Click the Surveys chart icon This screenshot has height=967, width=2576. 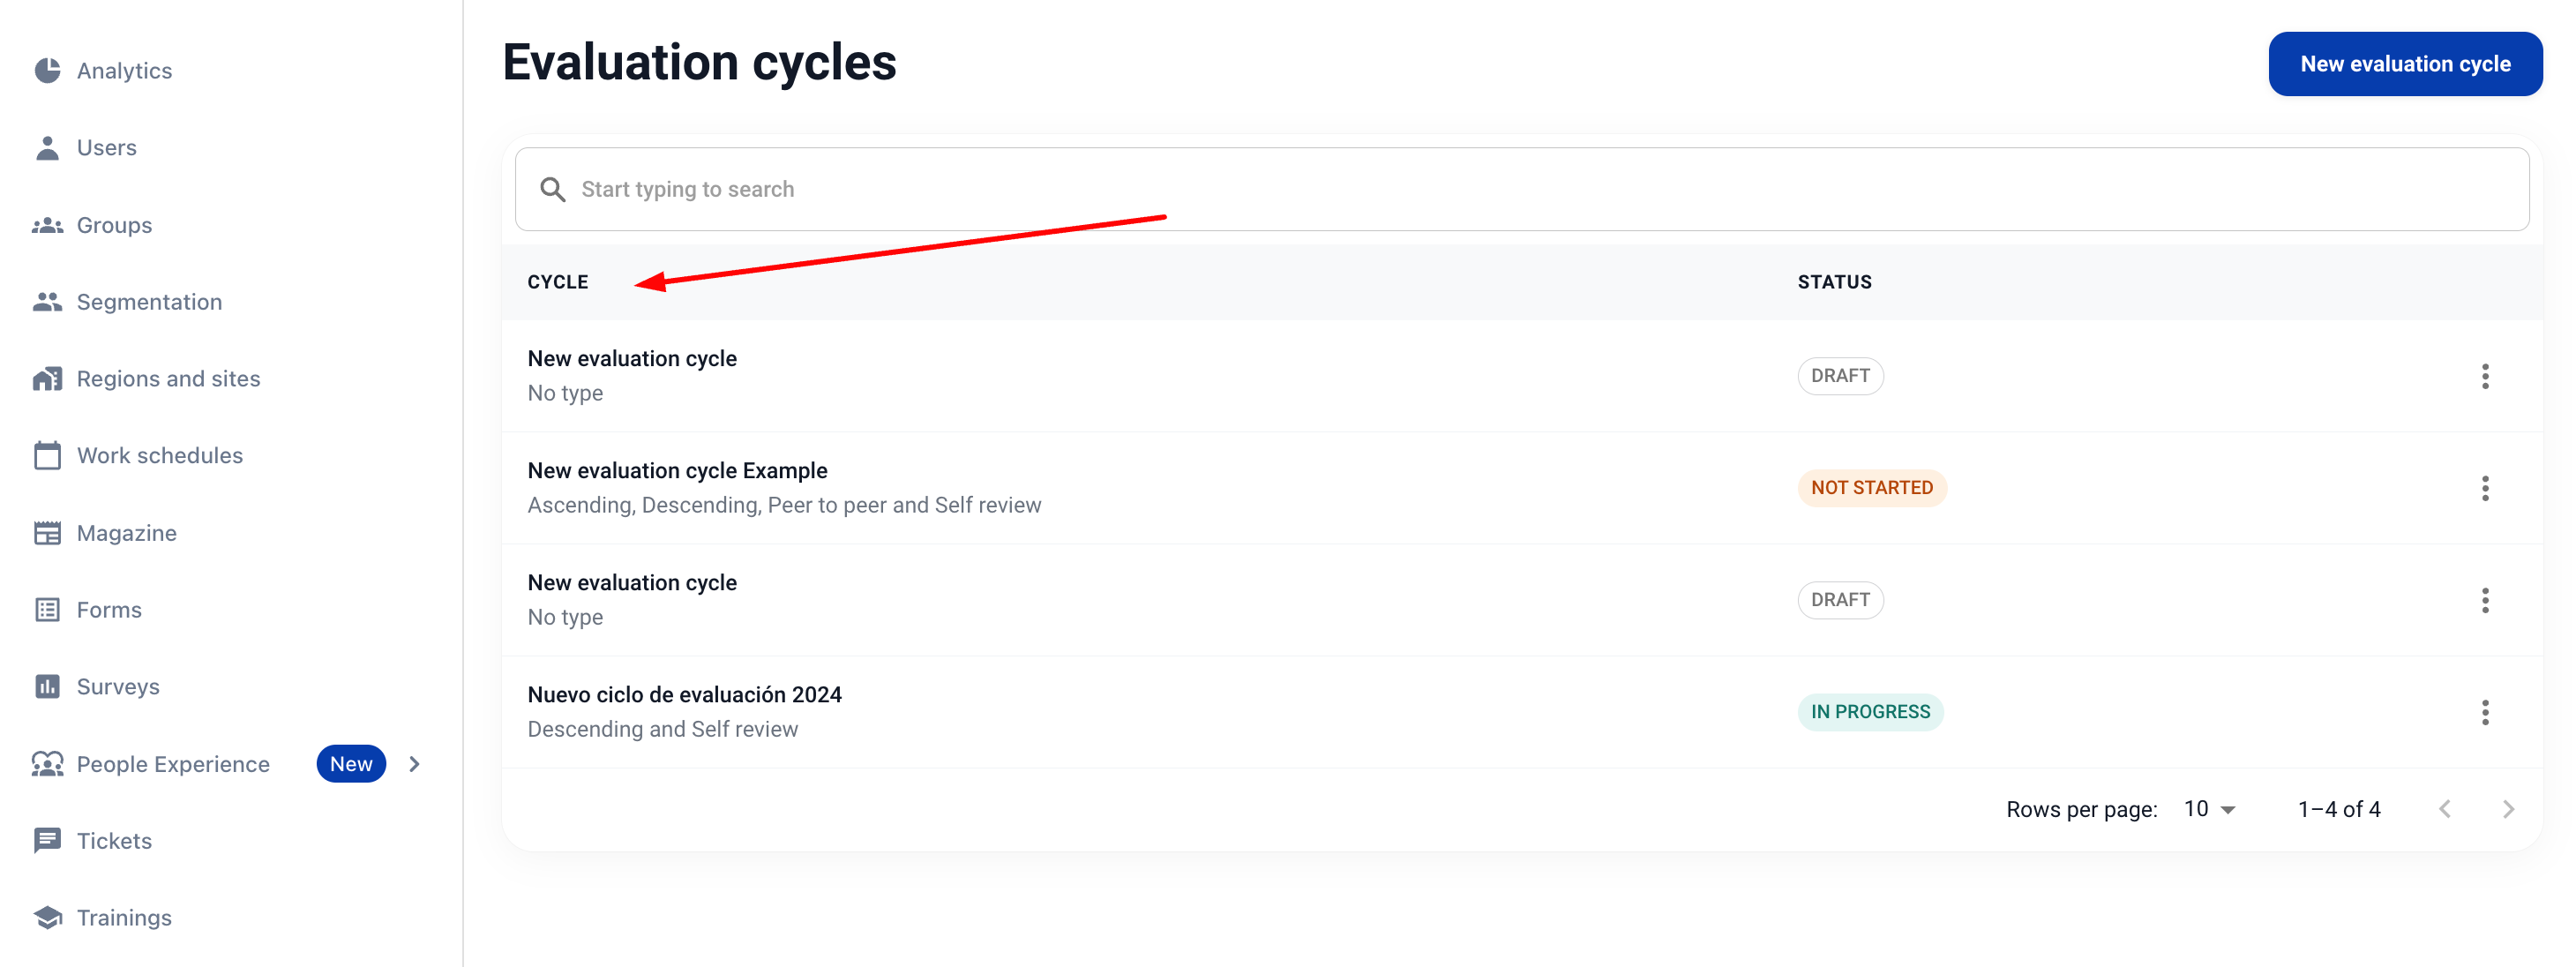(47, 686)
